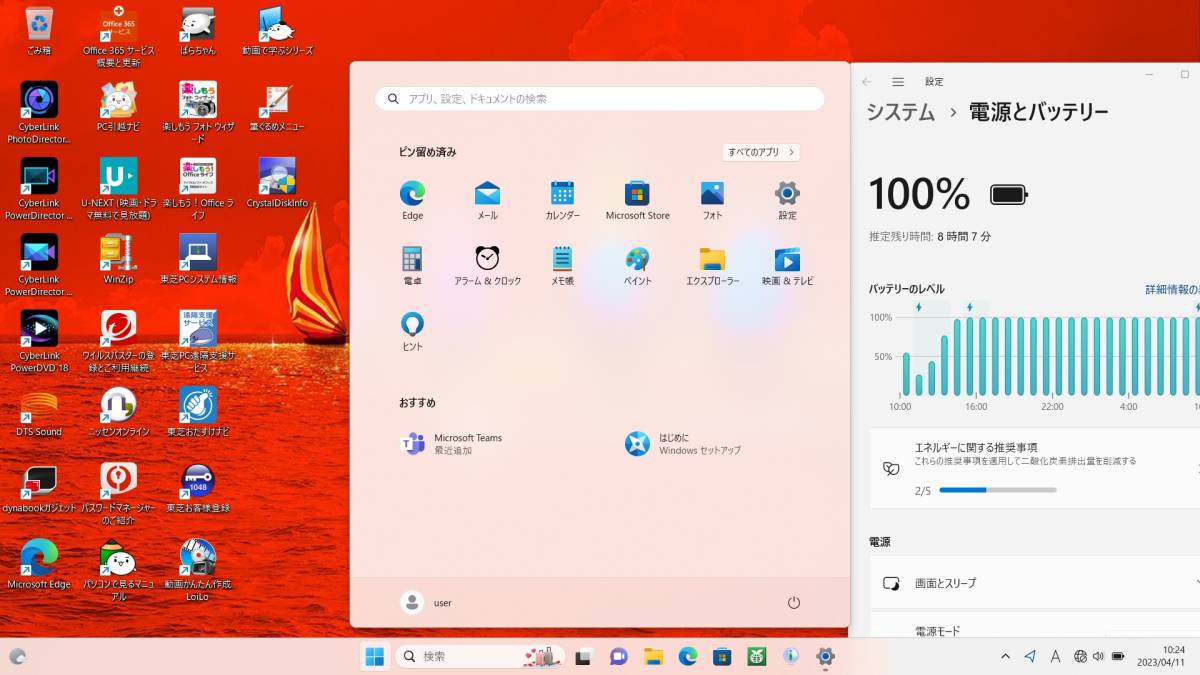
Task: Open エクスプローラー pinned app
Action: pyautogui.click(x=712, y=267)
